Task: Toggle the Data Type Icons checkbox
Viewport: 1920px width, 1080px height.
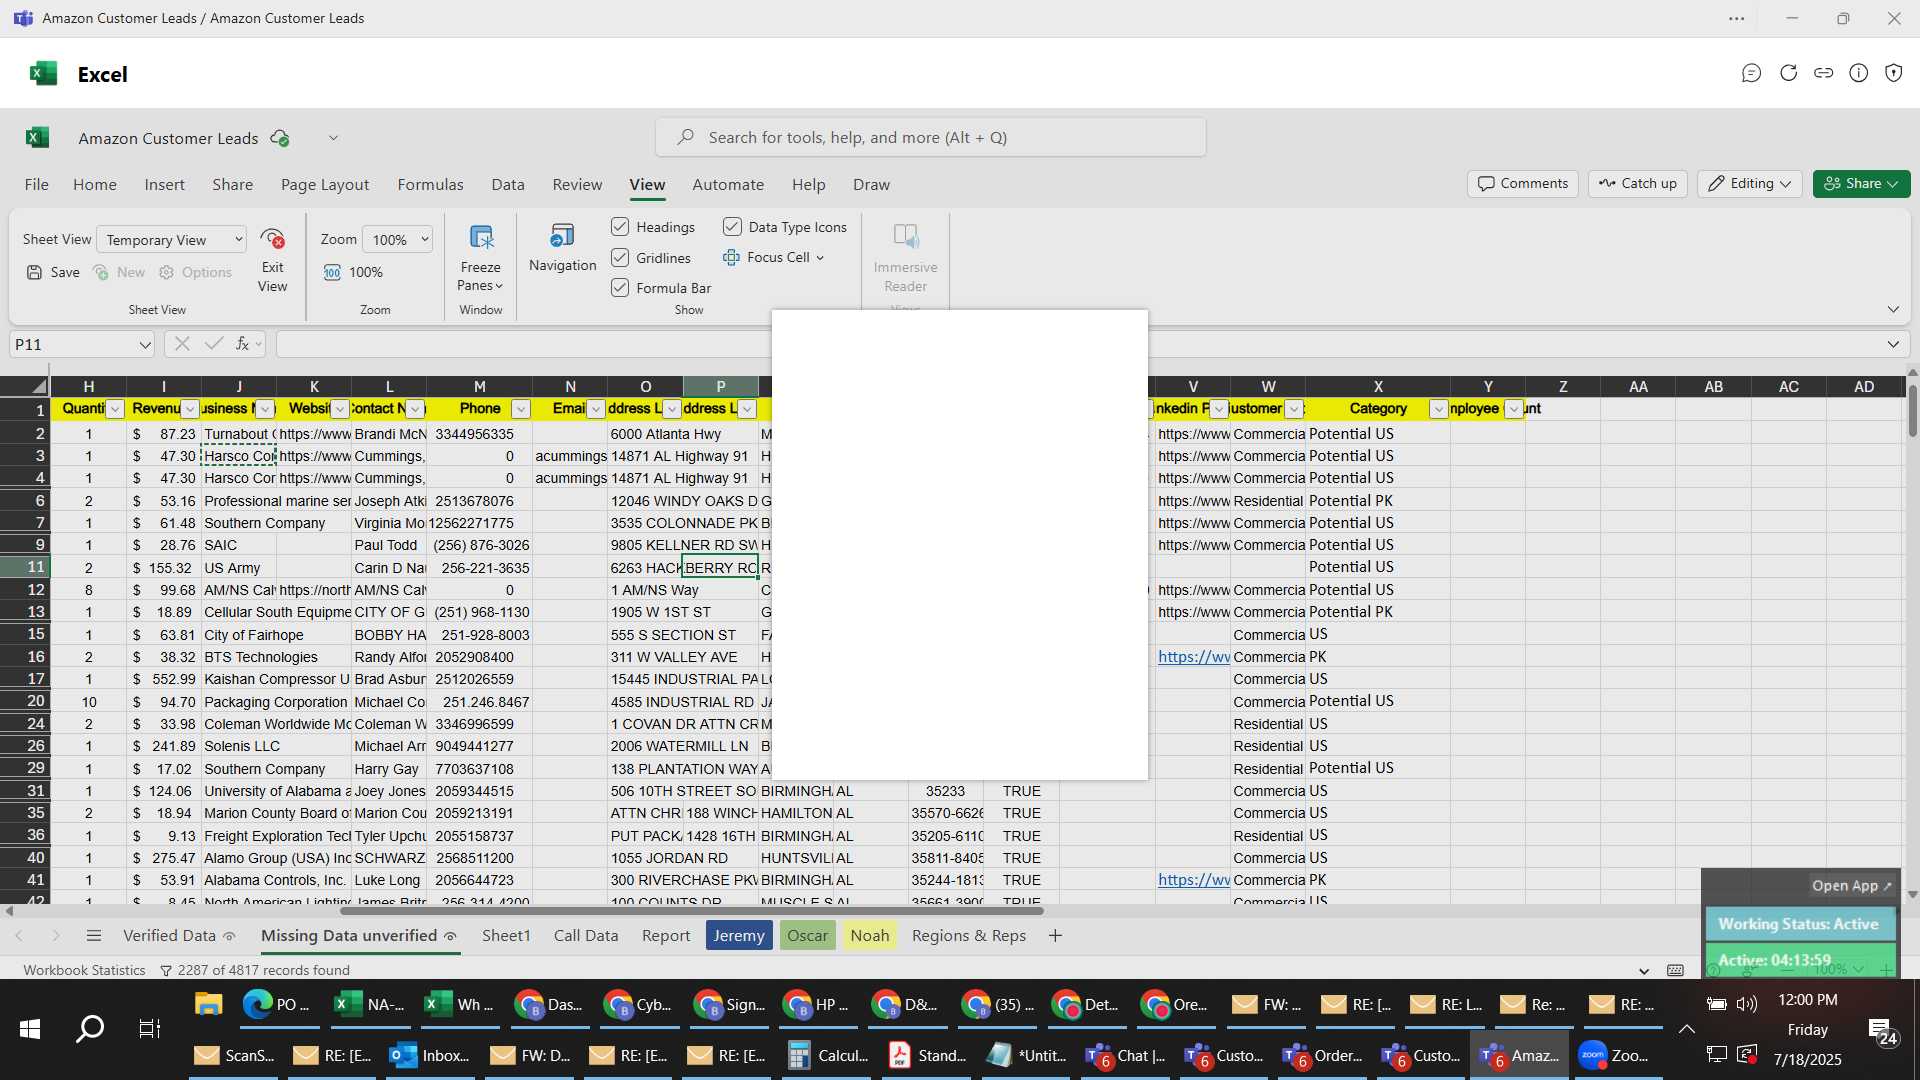Action: coord(732,227)
